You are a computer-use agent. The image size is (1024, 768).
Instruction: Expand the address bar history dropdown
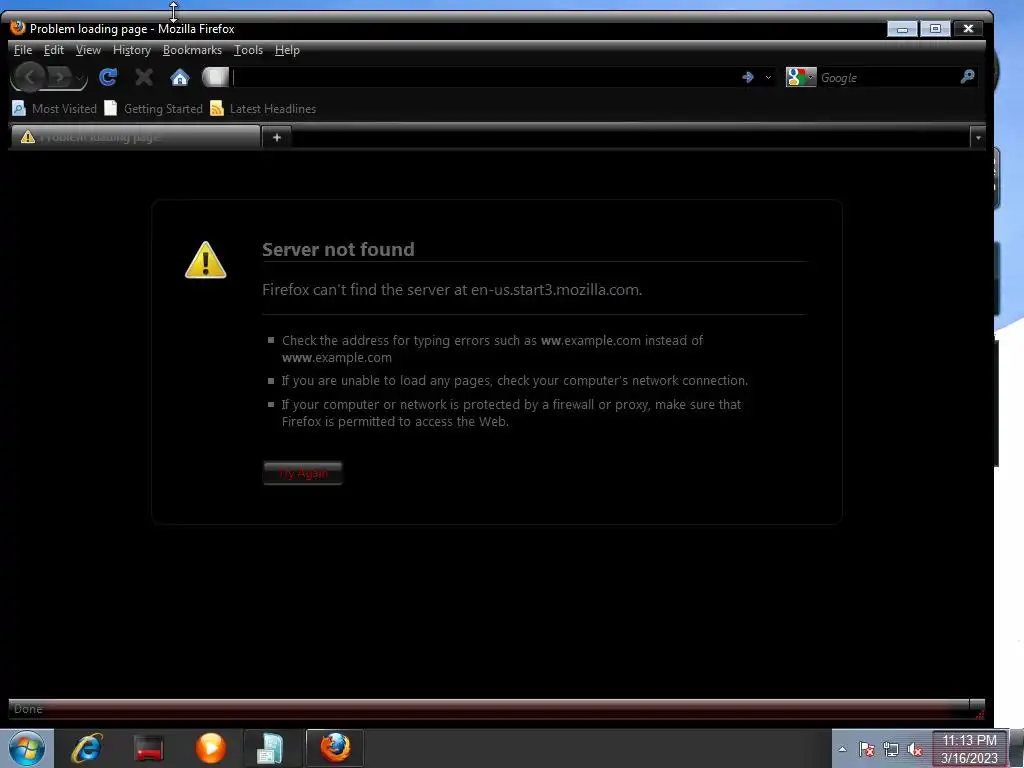[x=768, y=78]
